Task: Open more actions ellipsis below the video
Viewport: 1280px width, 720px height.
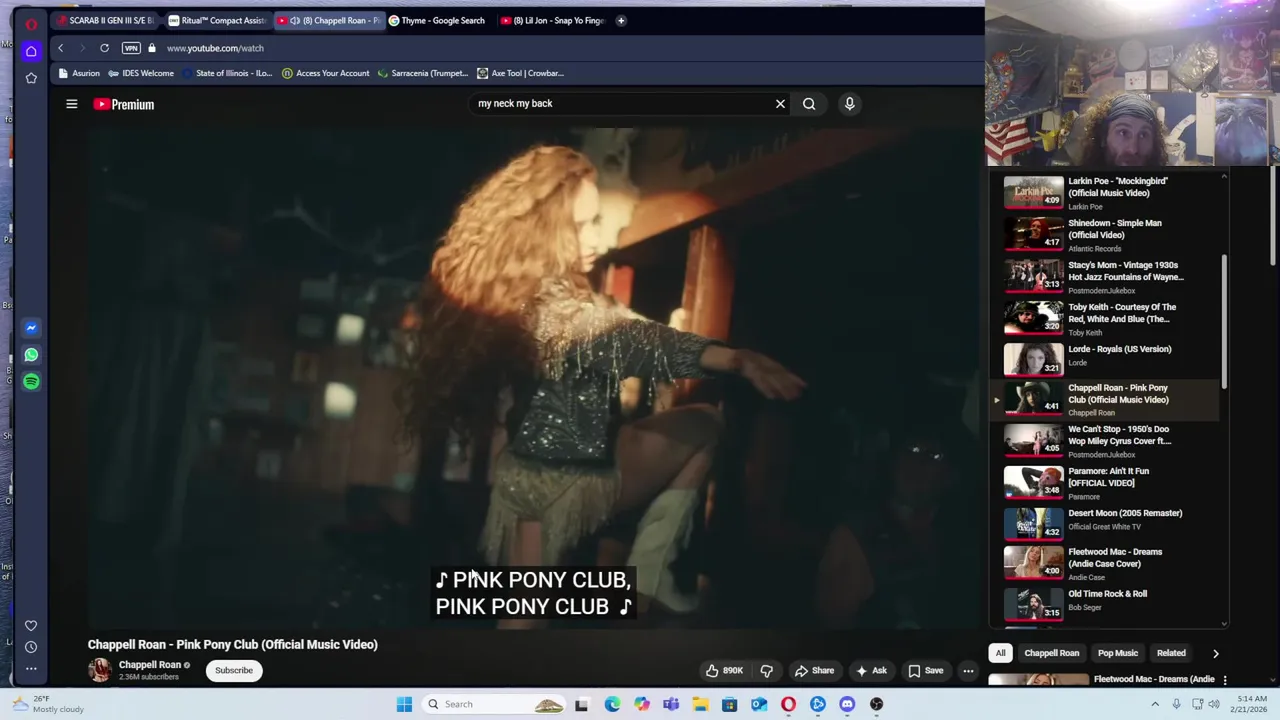Action: [x=968, y=671]
